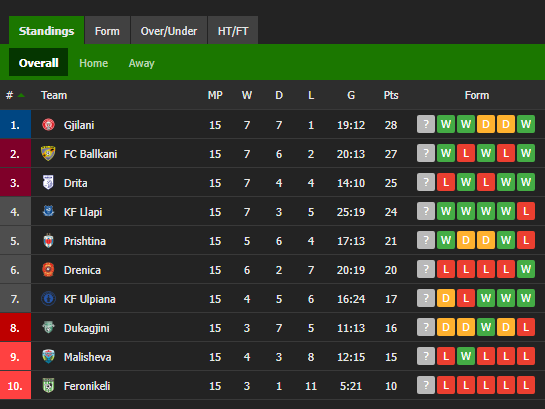Select the Away standings filter
The width and height of the screenshot is (545, 409).
(x=141, y=63)
